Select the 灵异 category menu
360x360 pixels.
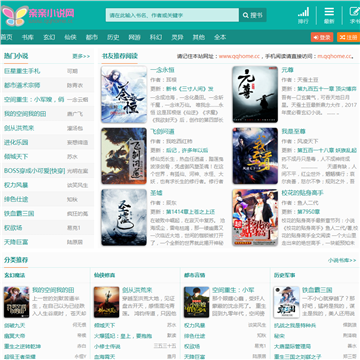[x=177, y=37]
